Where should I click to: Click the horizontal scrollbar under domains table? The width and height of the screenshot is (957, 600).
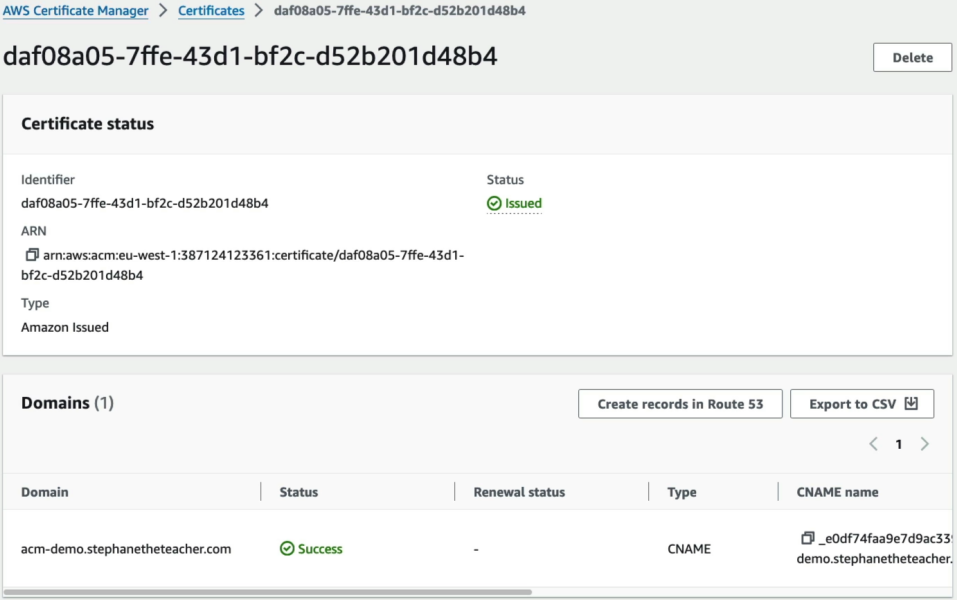[x=267, y=592]
